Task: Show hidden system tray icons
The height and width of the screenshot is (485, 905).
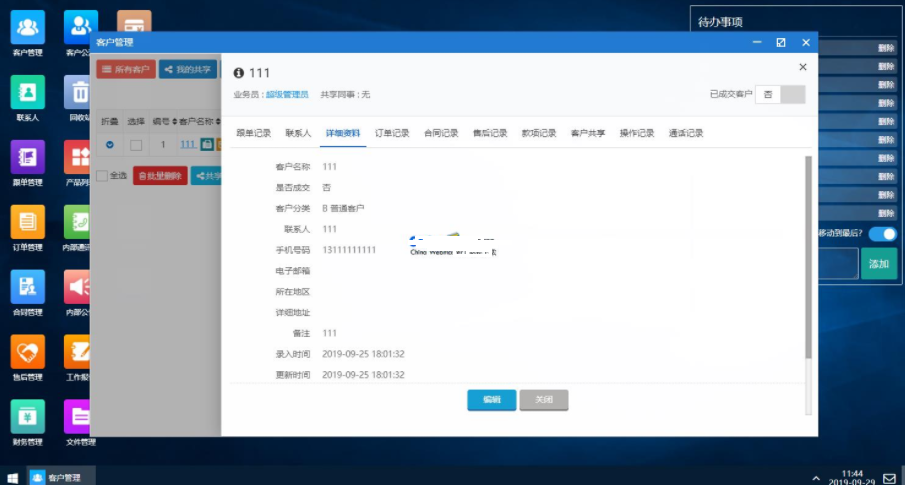Action: (816, 478)
